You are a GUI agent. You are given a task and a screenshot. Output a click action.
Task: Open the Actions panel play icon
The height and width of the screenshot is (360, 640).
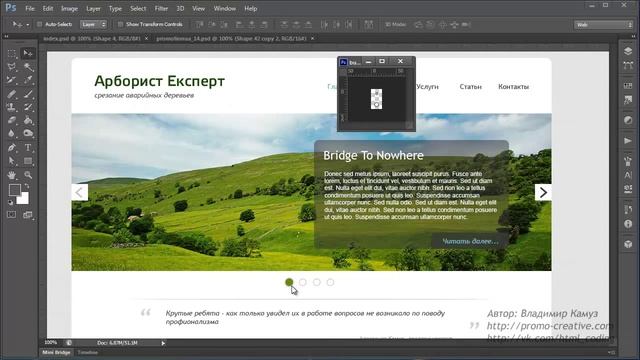[628, 141]
